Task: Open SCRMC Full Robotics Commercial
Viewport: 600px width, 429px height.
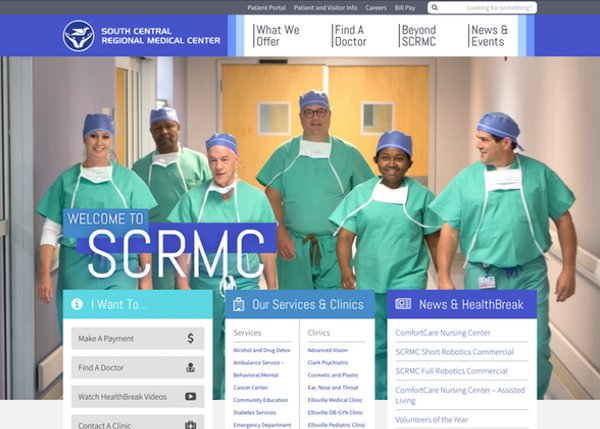Action: pos(451,371)
